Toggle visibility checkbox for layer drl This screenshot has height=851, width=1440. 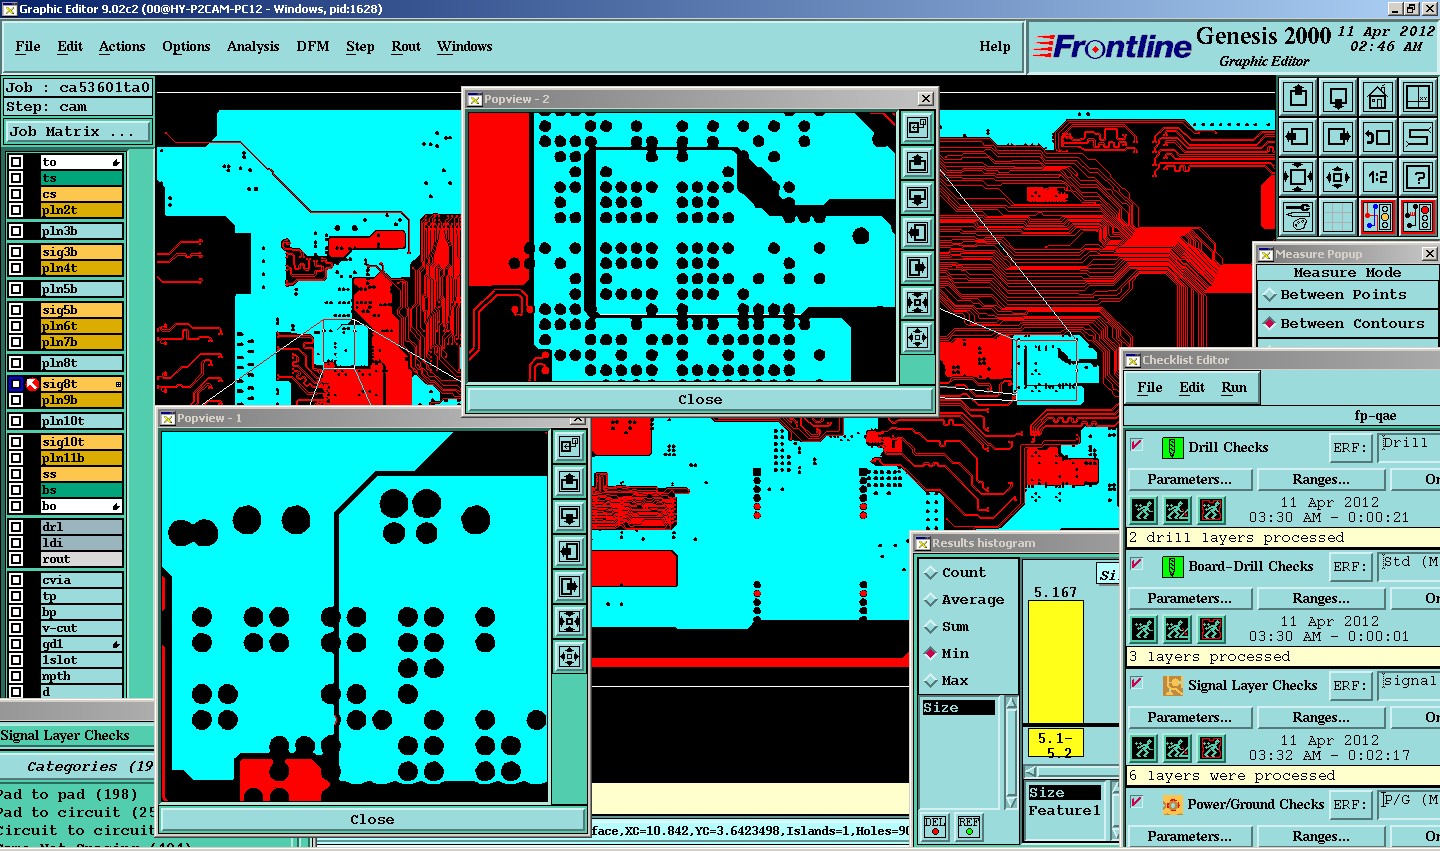click(16, 527)
